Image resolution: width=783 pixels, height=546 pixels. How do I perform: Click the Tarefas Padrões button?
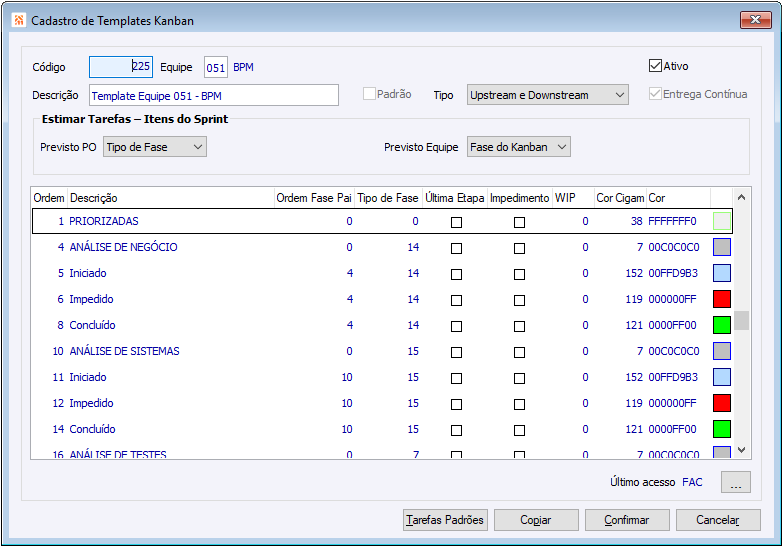445,520
